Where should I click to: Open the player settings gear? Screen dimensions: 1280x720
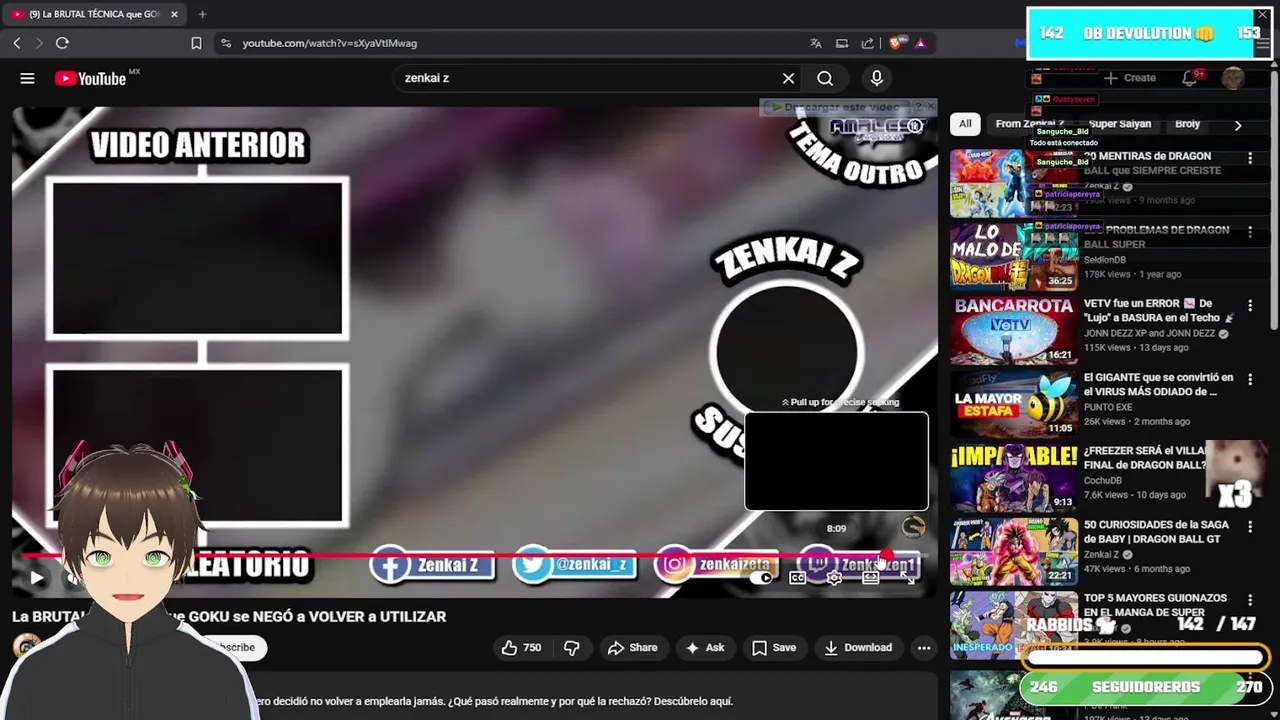tap(834, 578)
